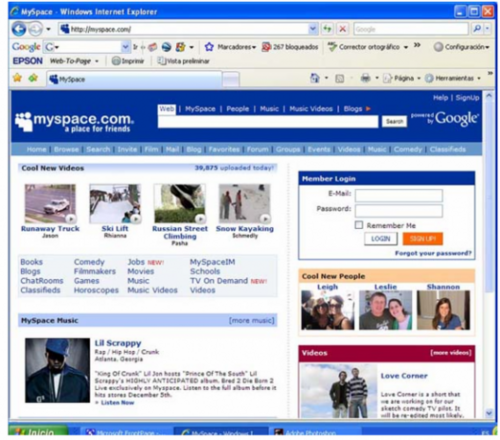Select the People search option

click(237, 109)
